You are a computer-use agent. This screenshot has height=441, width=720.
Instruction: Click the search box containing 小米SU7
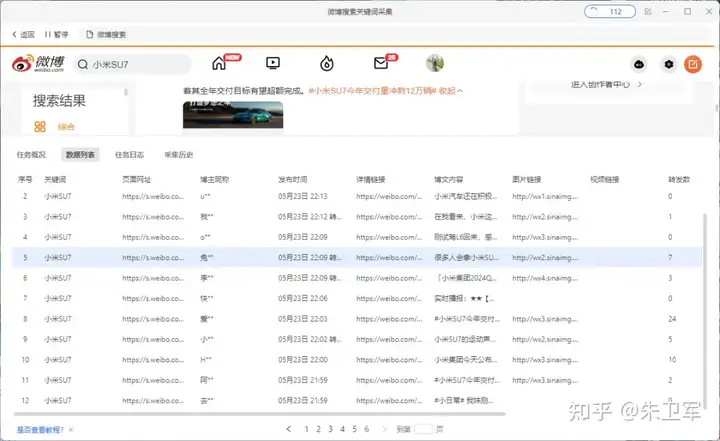132,64
